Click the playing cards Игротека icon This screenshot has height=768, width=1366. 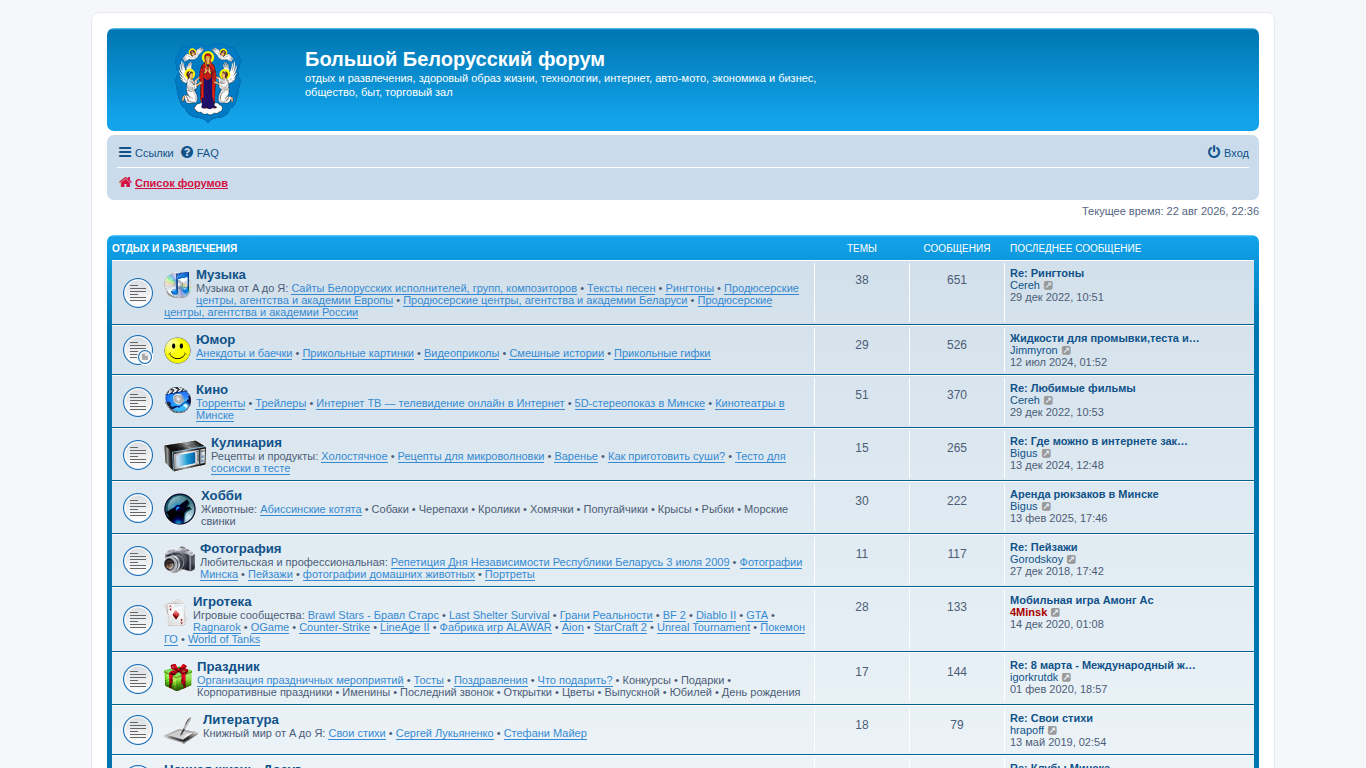click(176, 613)
